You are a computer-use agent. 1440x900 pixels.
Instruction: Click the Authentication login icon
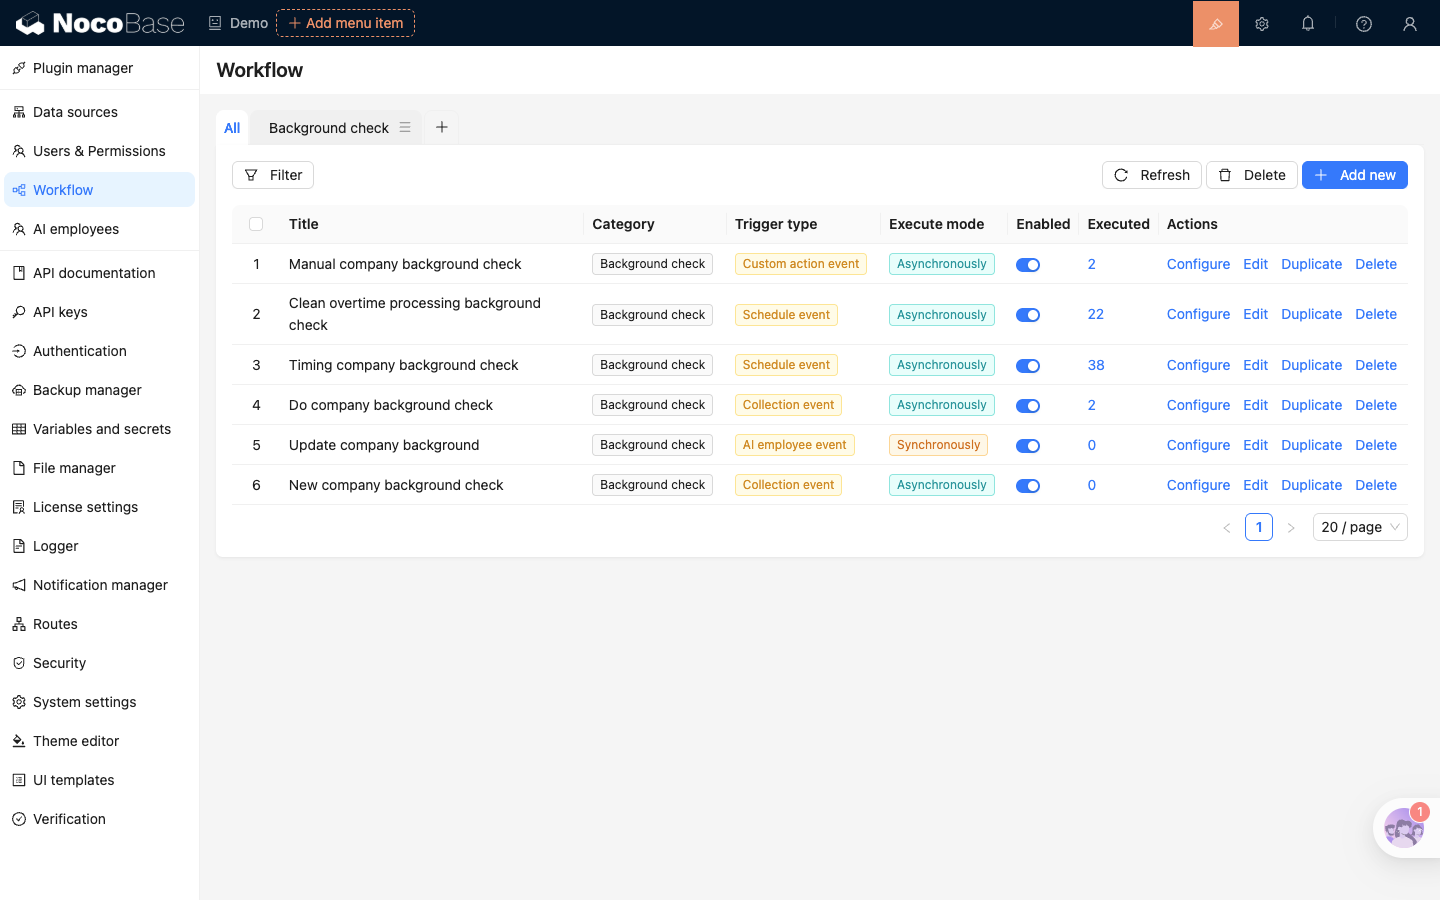tap(19, 351)
